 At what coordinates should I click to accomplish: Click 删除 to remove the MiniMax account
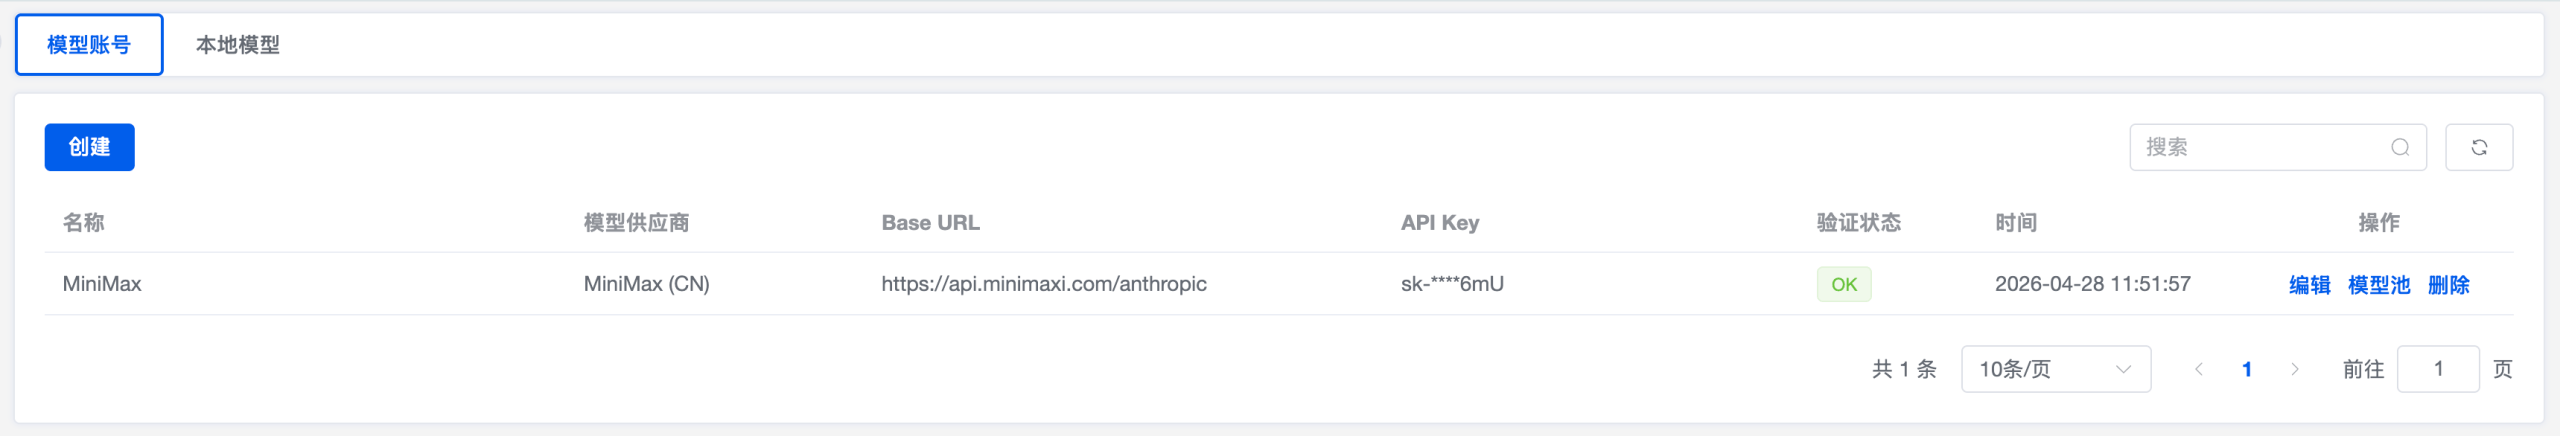2448,285
